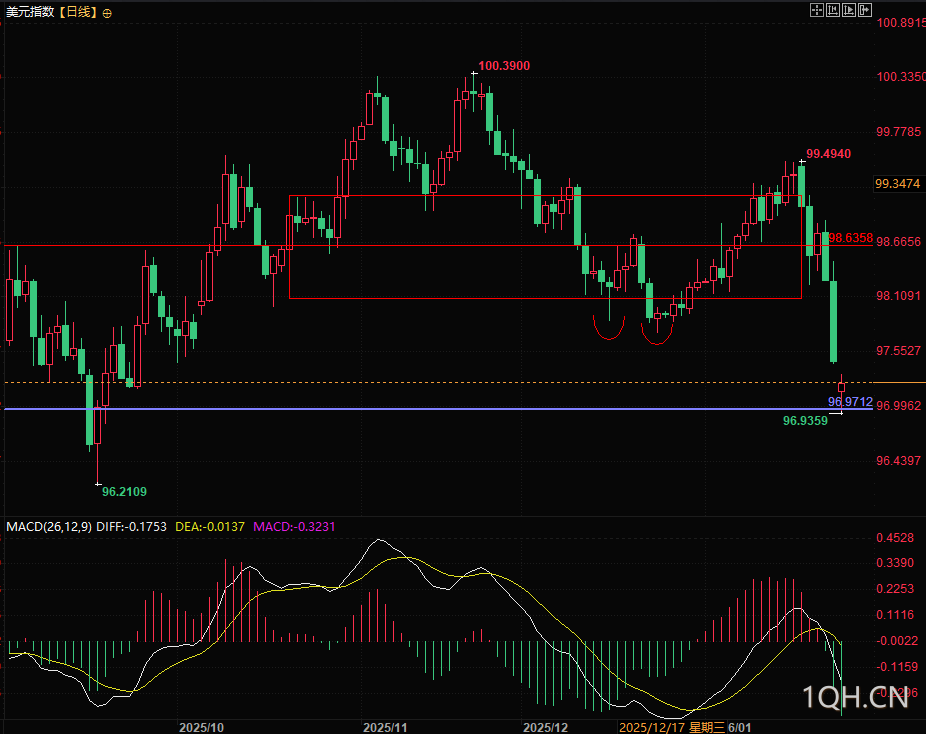Click the expand chart playback icon

pyautogui.click(x=849, y=9)
